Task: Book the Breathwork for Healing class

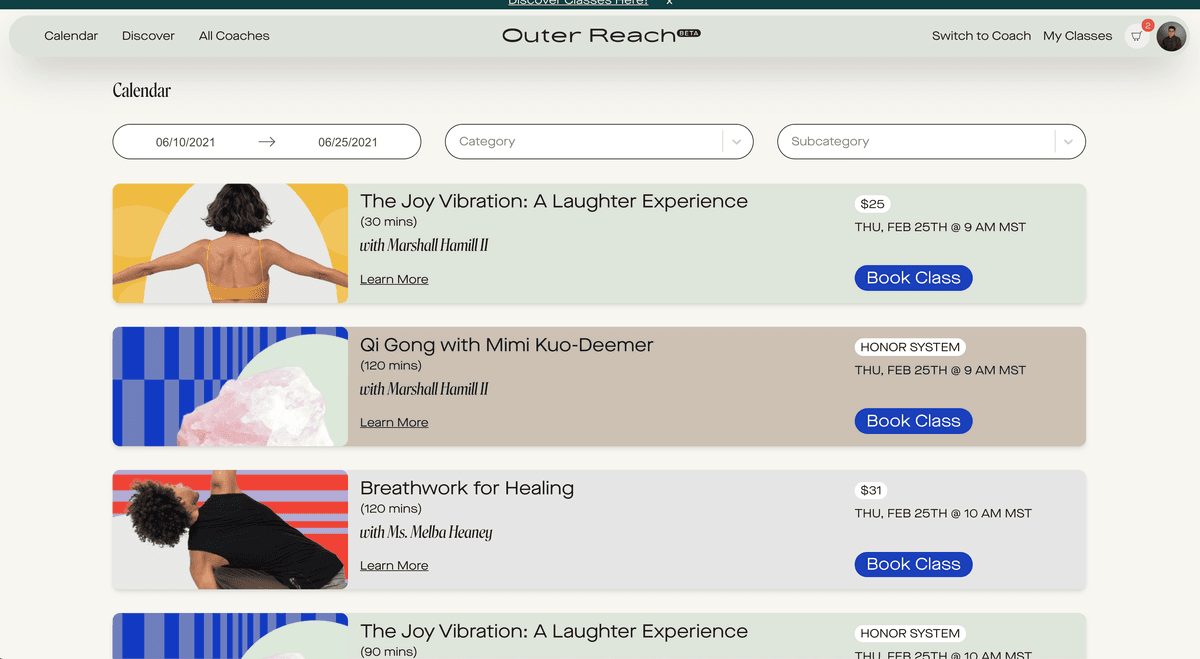Action: [913, 564]
